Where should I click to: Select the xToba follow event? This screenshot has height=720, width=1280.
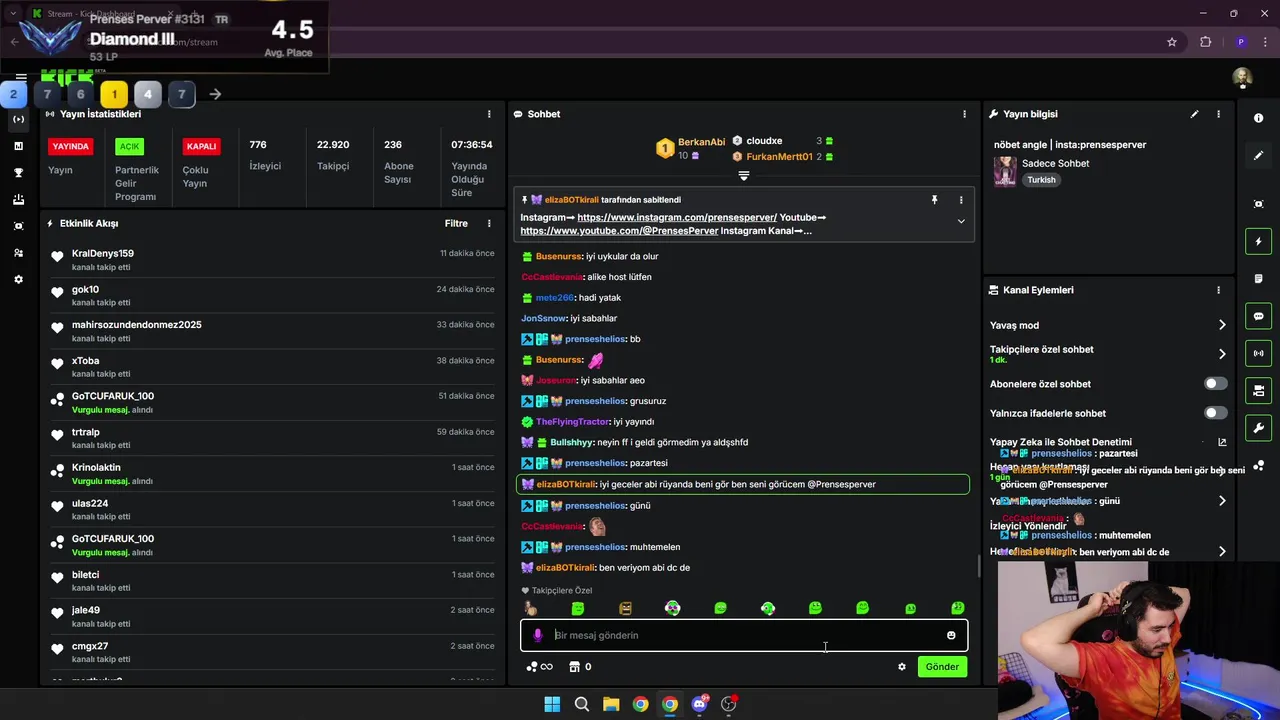point(273,367)
